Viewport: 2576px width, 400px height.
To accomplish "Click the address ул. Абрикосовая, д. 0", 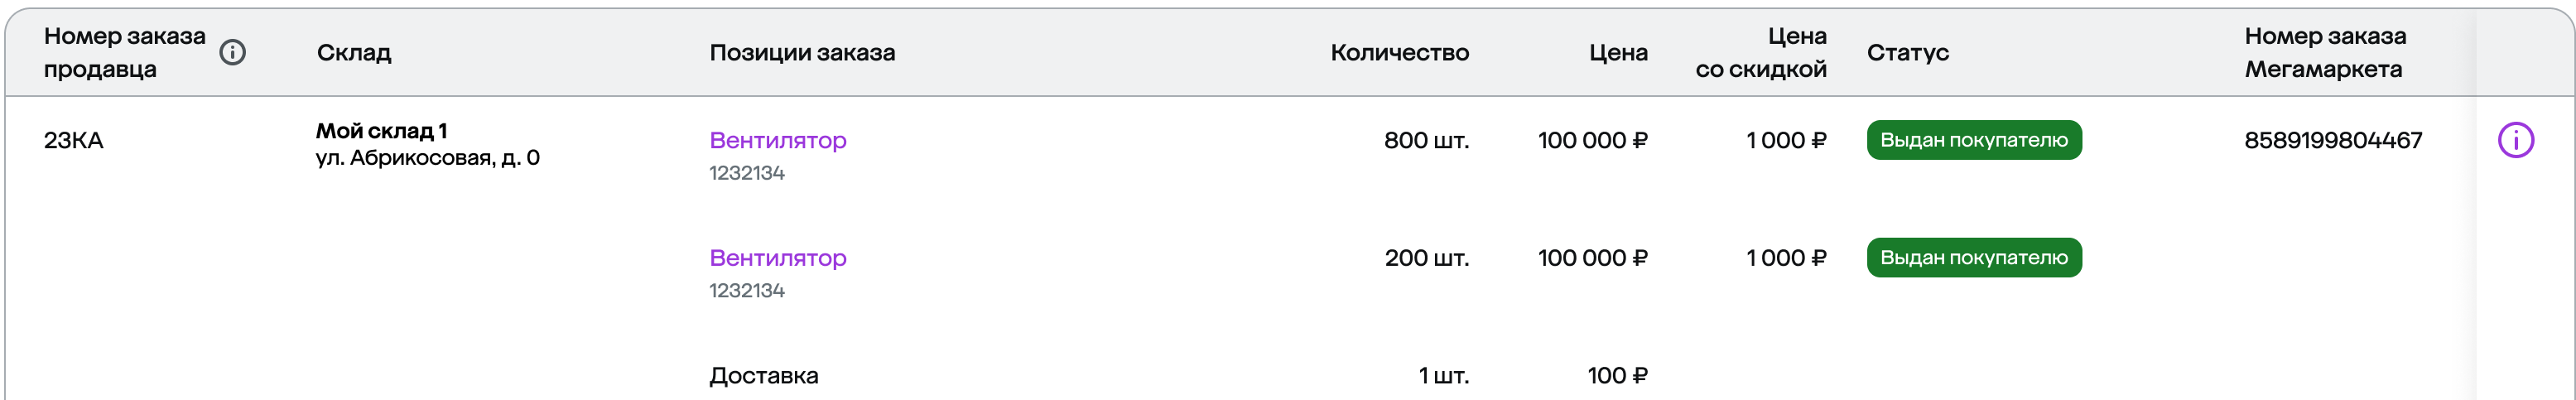I will (428, 158).
